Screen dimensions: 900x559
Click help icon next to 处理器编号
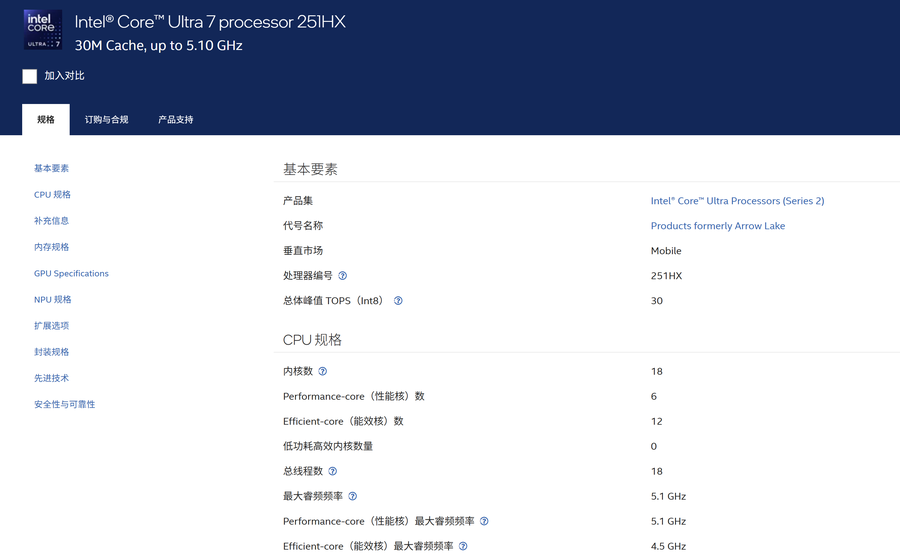[x=343, y=276]
